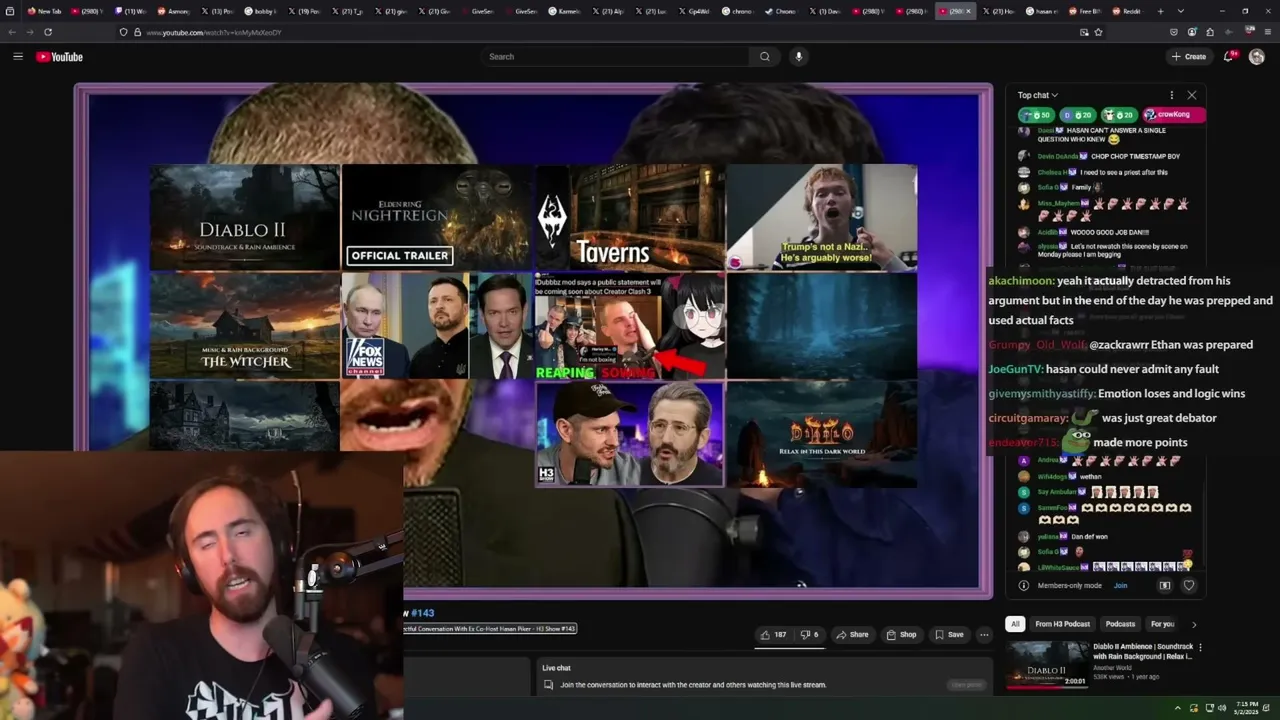This screenshot has width=1280, height=720.
Task: Open Diablo Relax in This Dark World video
Action: click(x=822, y=433)
